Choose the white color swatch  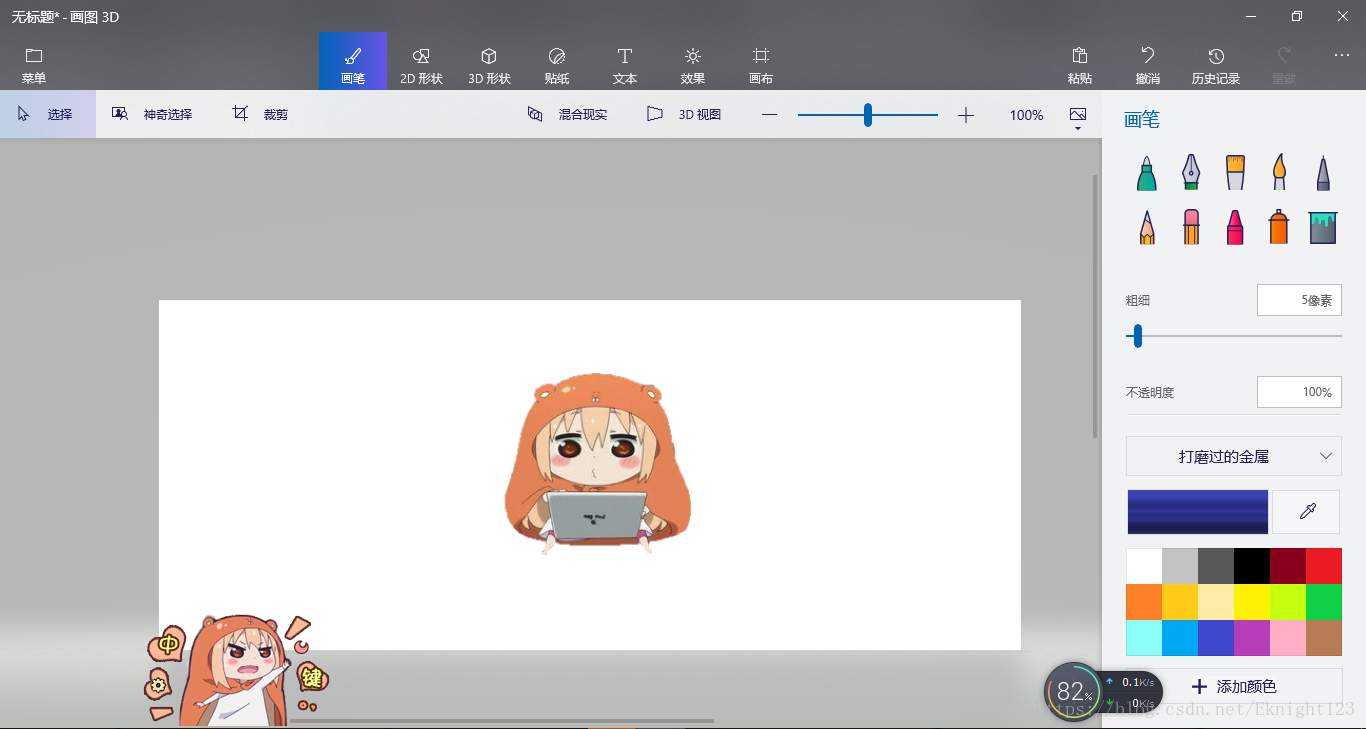pos(1144,566)
